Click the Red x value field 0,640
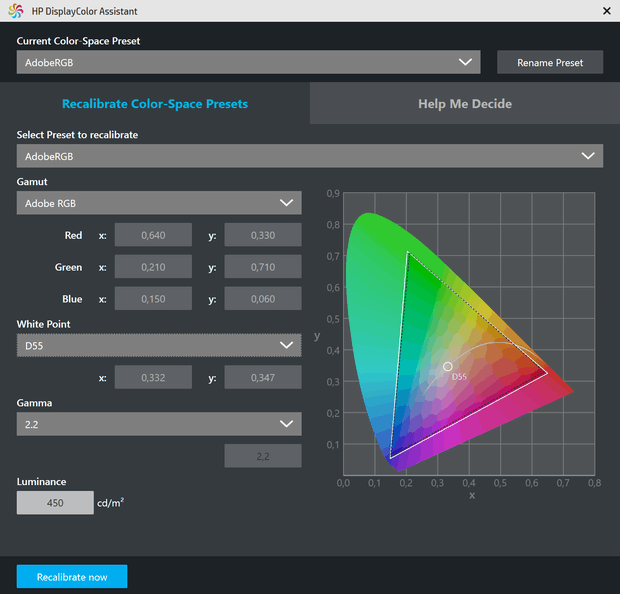This screenshot has width=620, height=594. click(x=153, y=235)
